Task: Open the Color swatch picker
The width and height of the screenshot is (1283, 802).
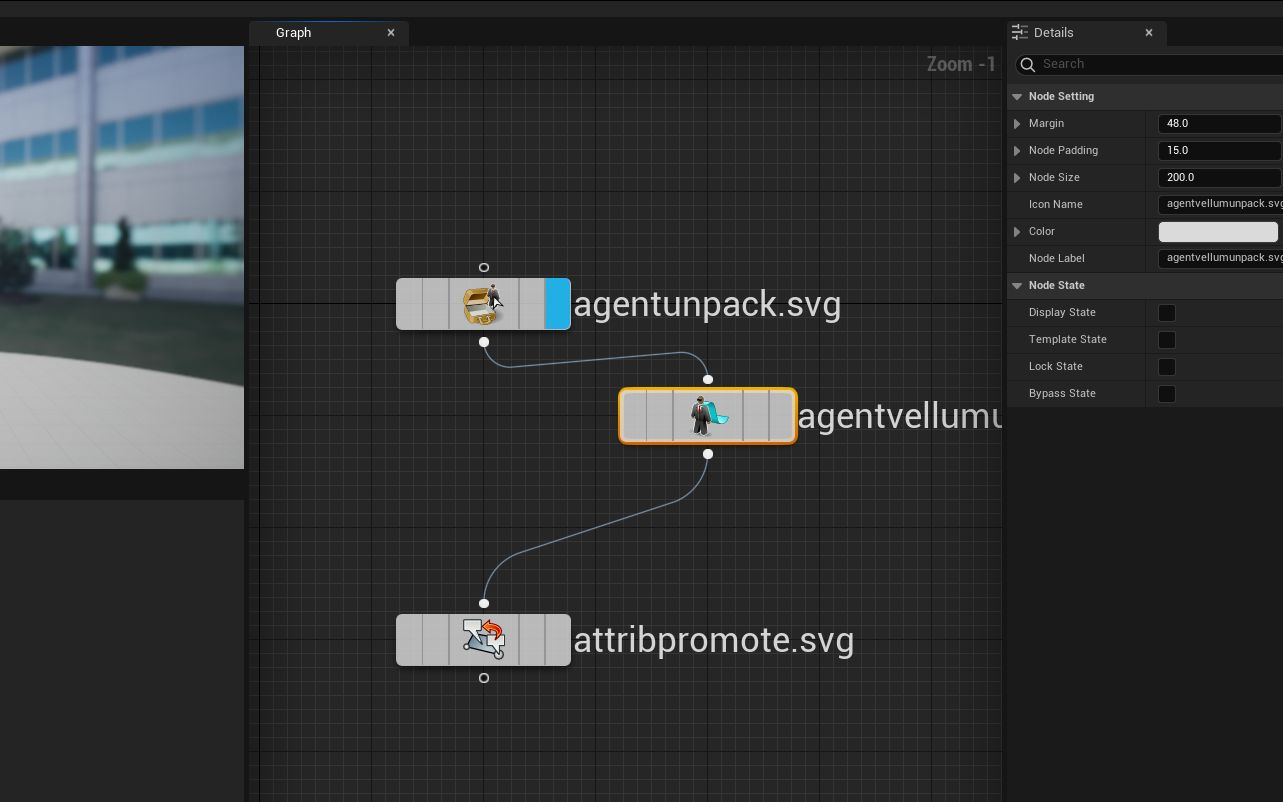Action: pyautogui.click(x=1217, y=232)
